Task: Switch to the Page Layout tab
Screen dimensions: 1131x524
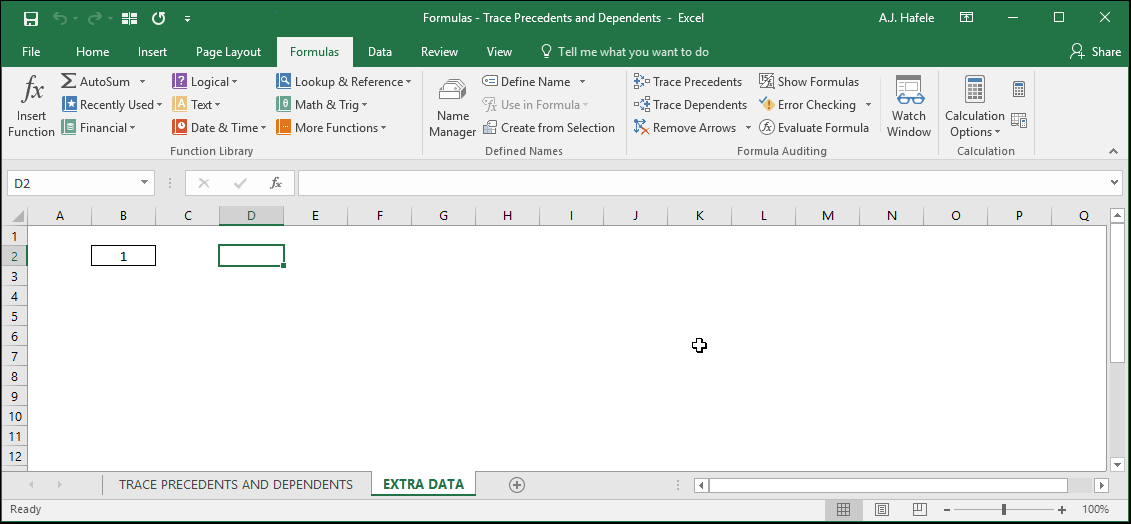Action: tap(229, 52)
